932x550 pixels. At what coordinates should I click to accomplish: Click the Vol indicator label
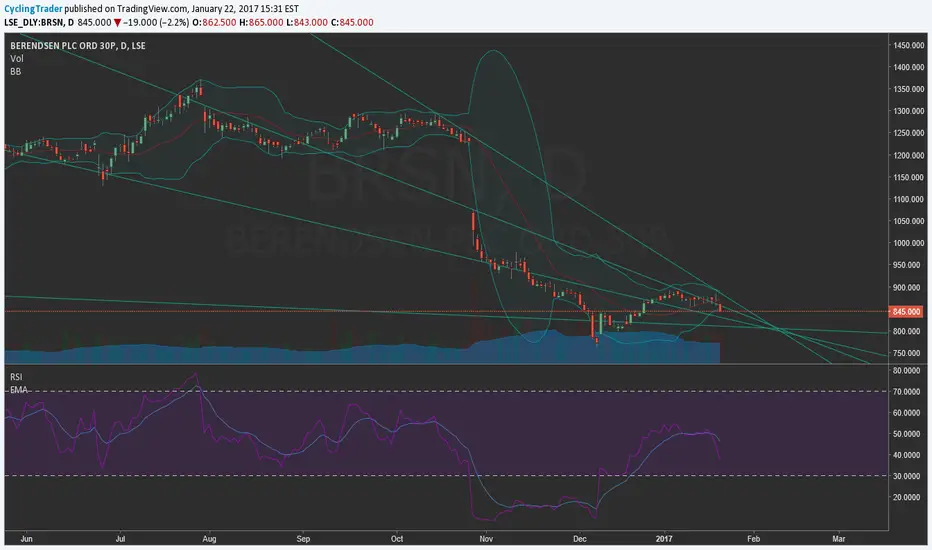17,58
